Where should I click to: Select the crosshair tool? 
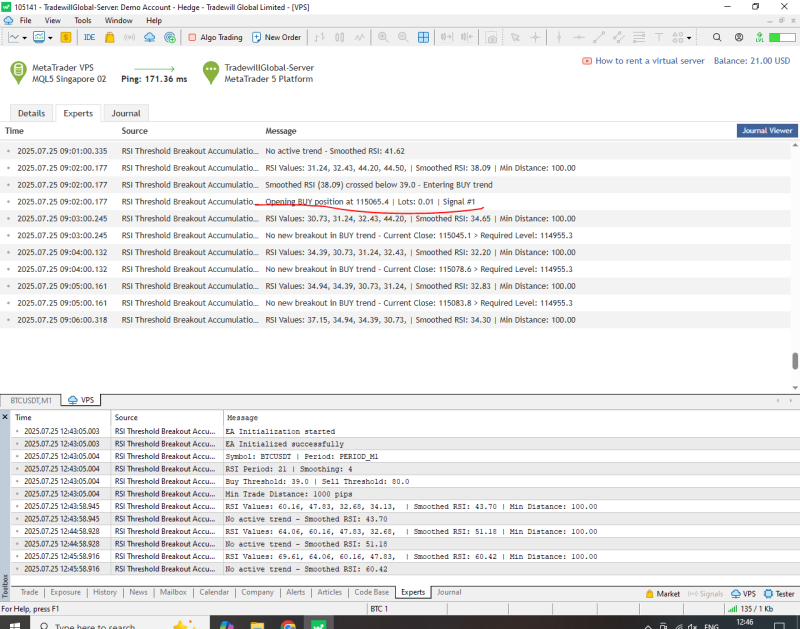[x=535, y=37]
